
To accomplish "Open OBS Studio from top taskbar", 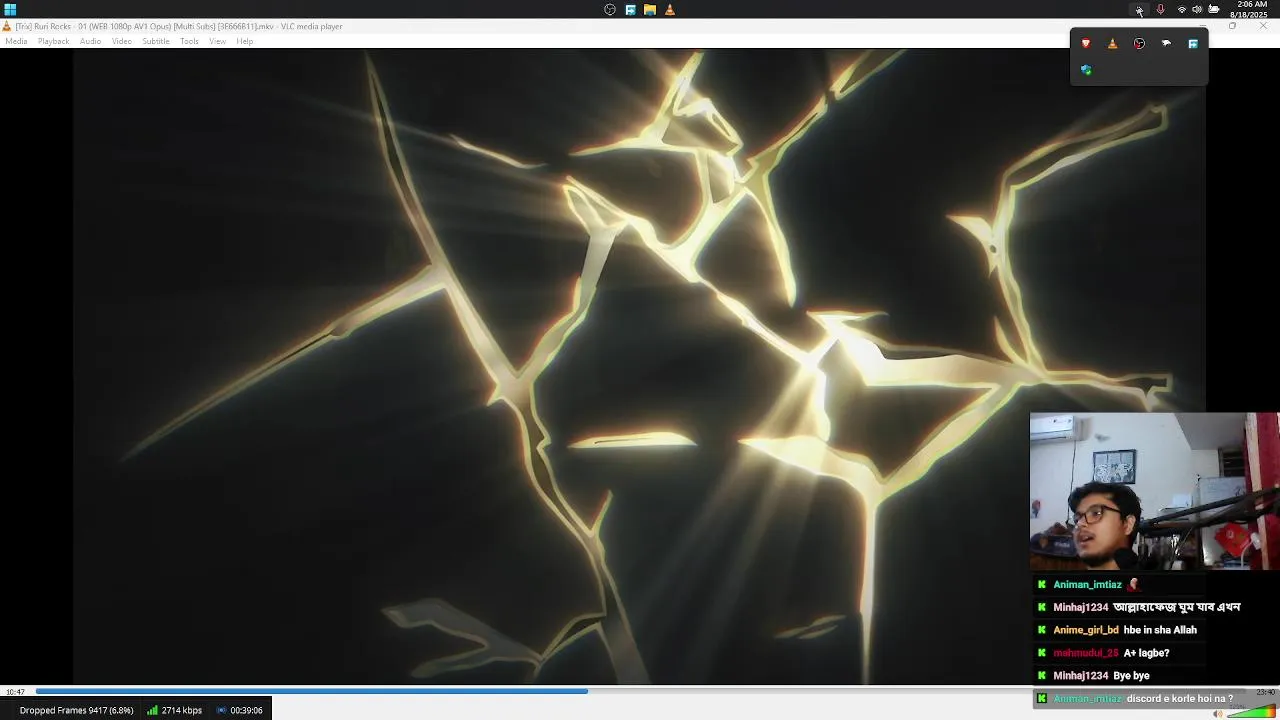I will point(610,10).
